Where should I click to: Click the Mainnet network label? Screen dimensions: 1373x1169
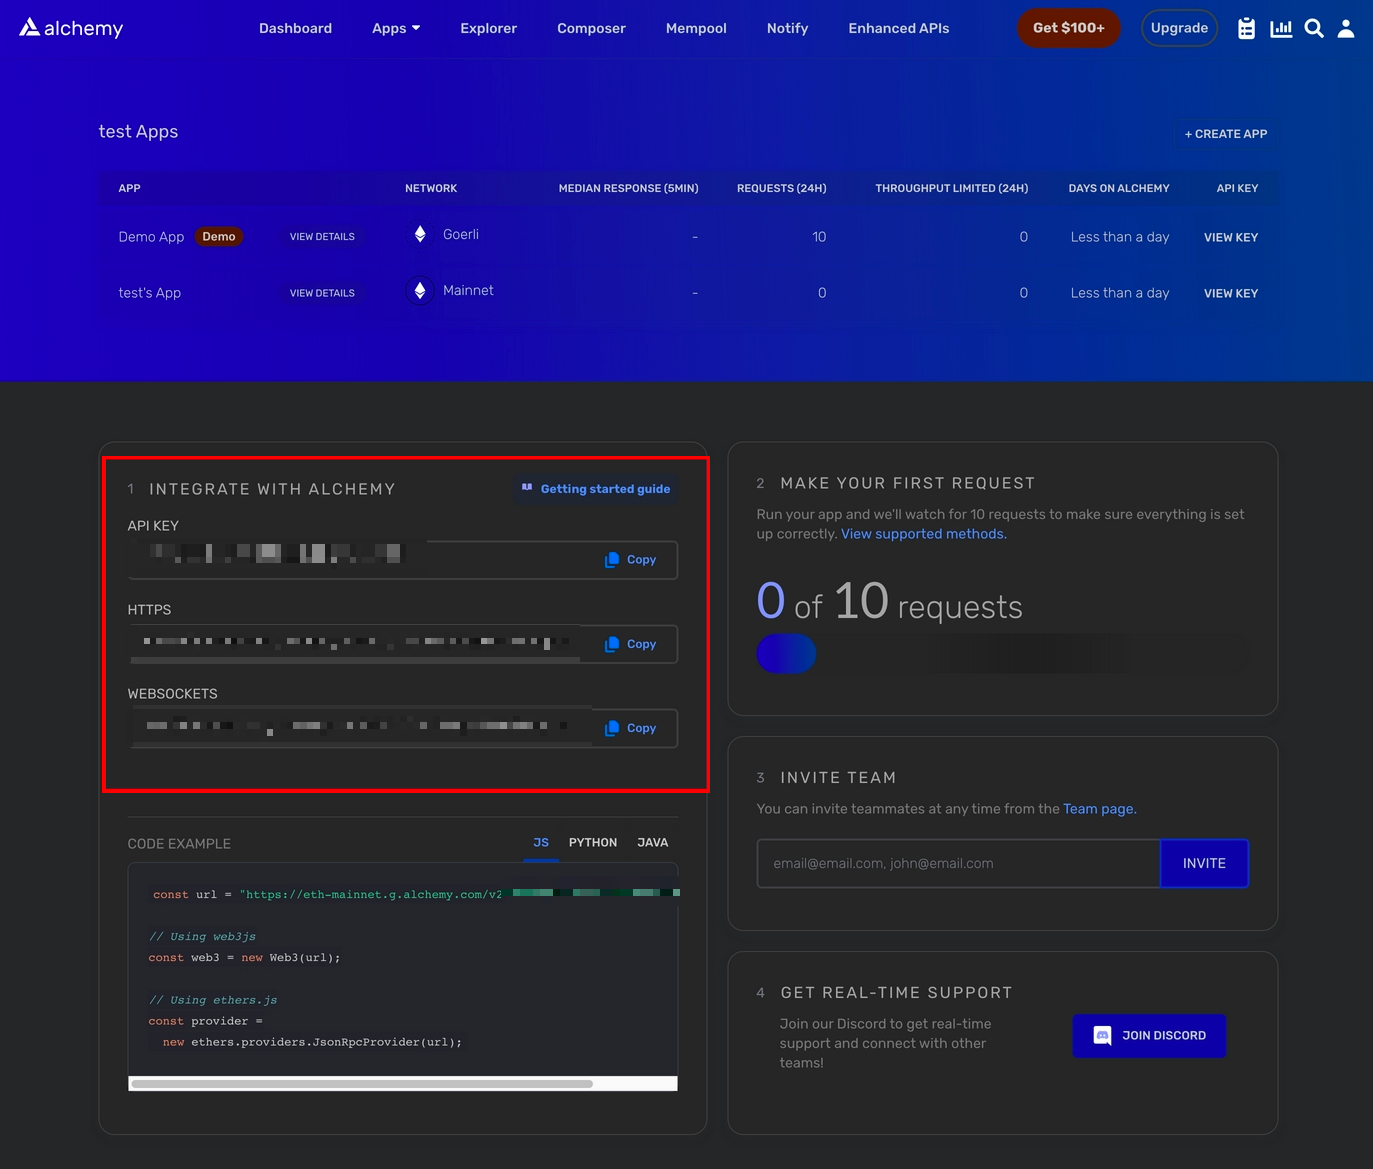coord(468,290)
